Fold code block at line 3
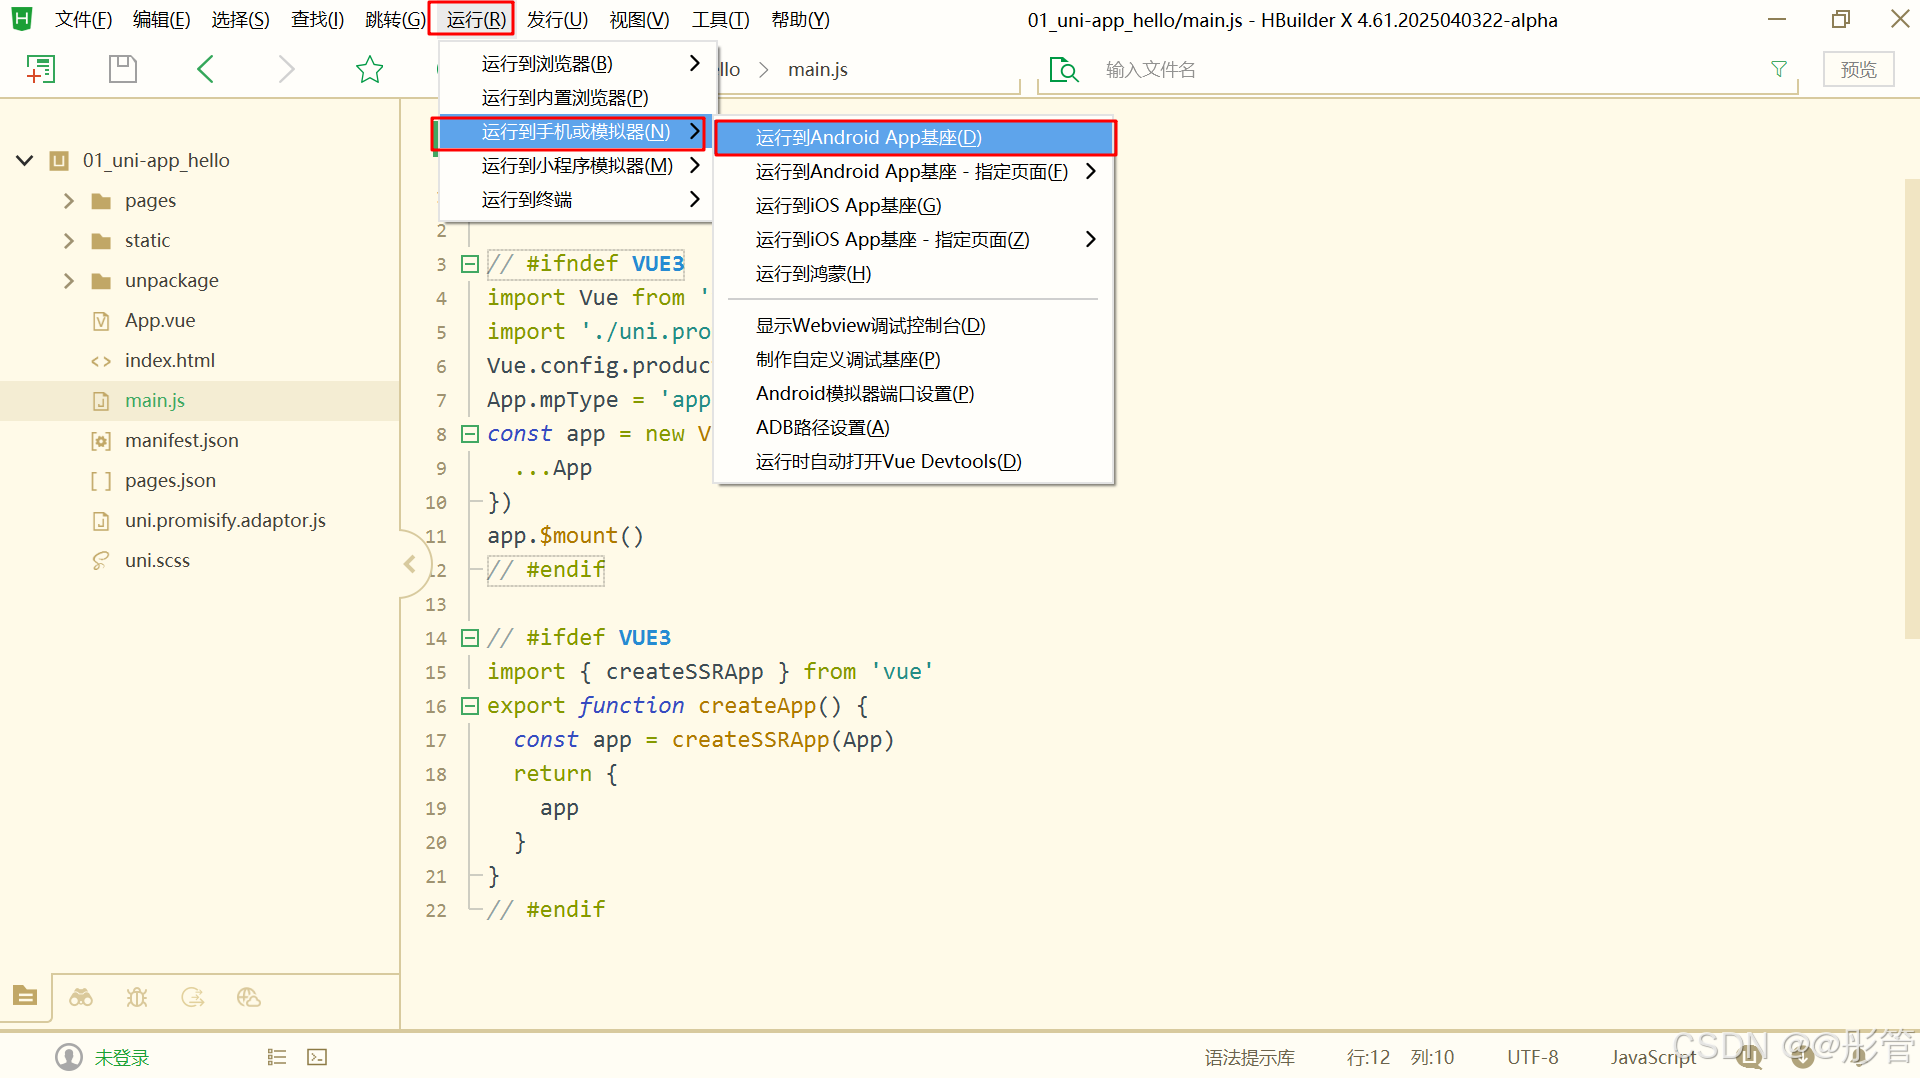Viewport: 1920px width, 1078px height. tap(470, 264)
